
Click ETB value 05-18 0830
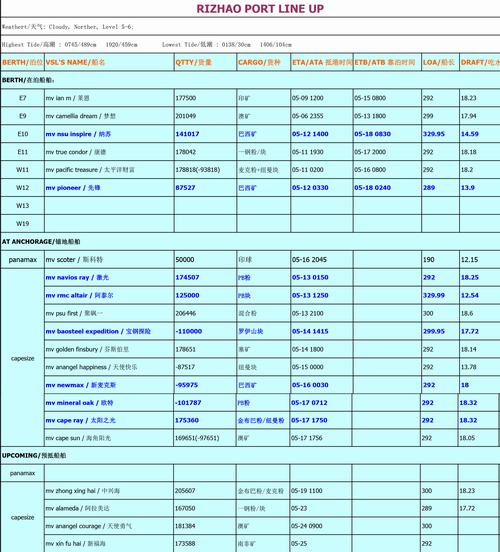373,134
